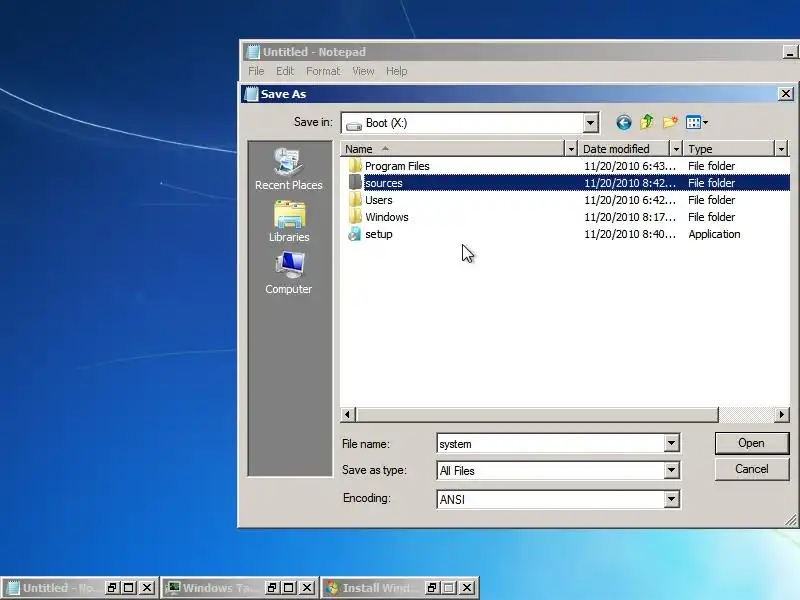
Task: Open Notepad Help menu
Action: [396, 71]
